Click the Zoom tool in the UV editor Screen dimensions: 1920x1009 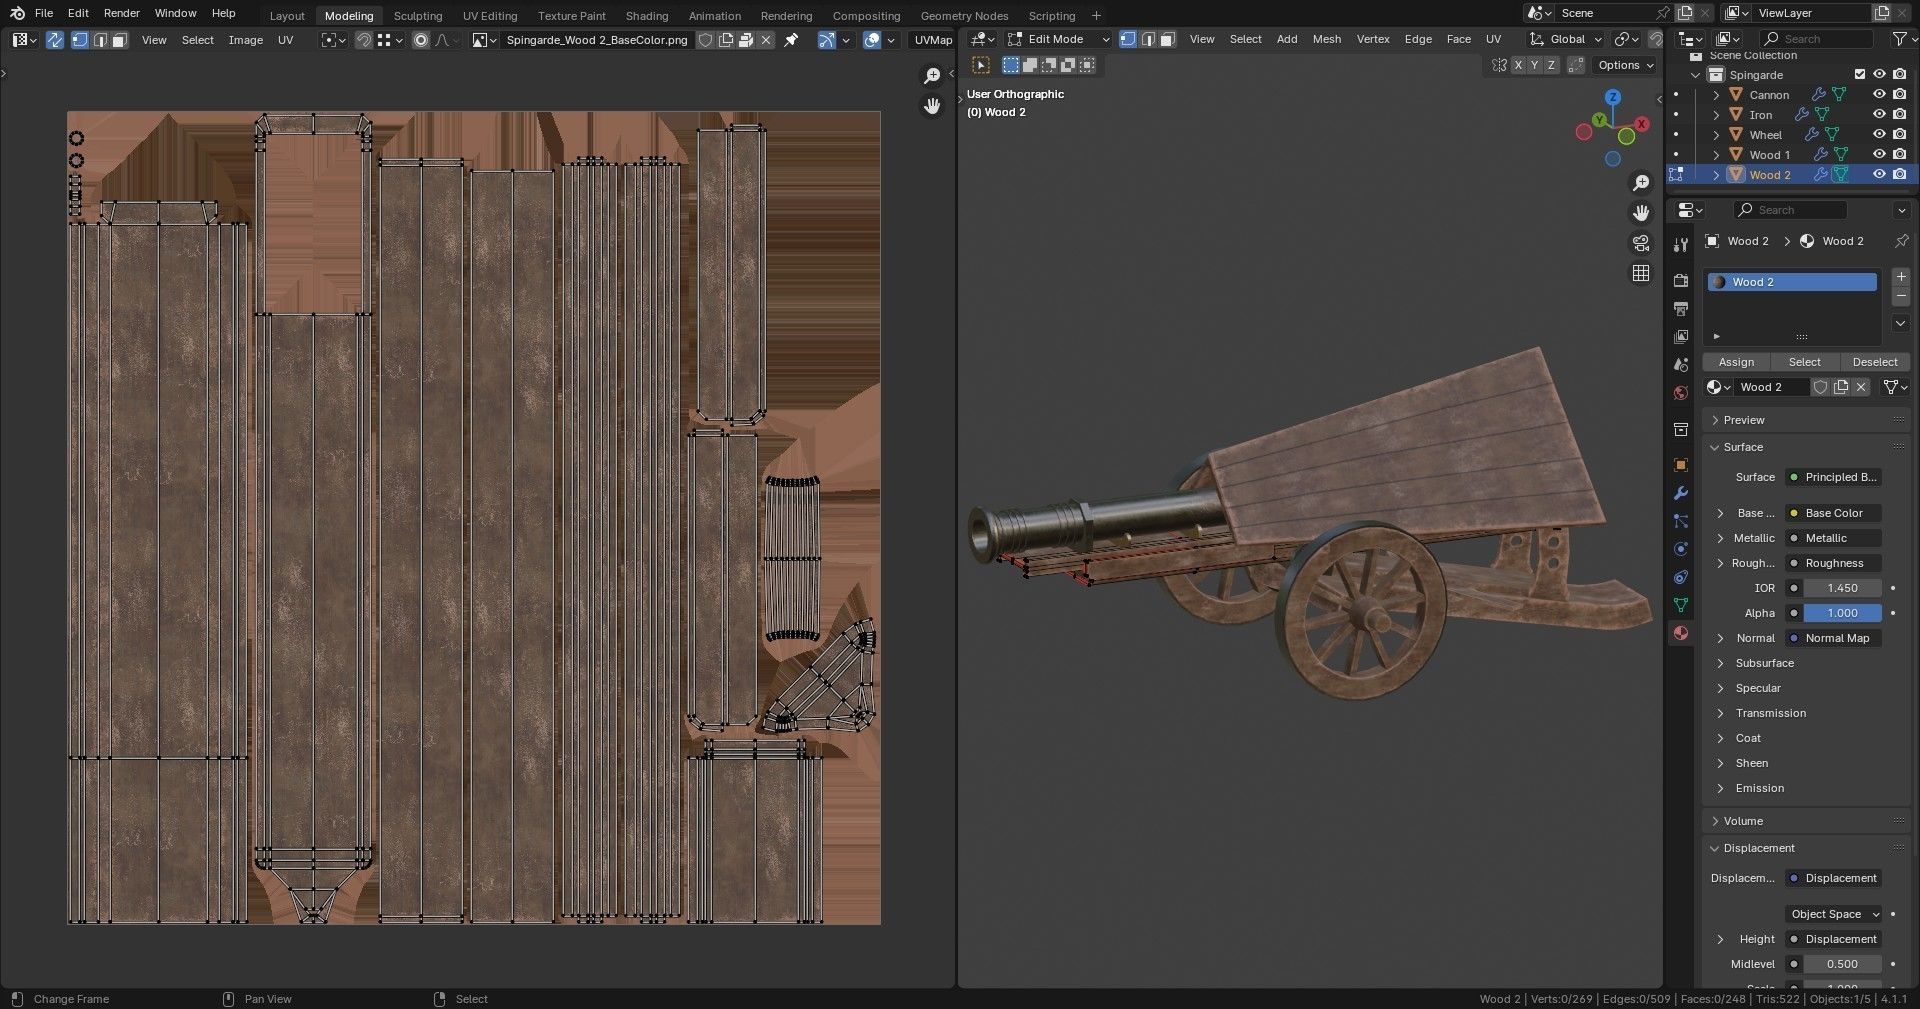[932, 76]
